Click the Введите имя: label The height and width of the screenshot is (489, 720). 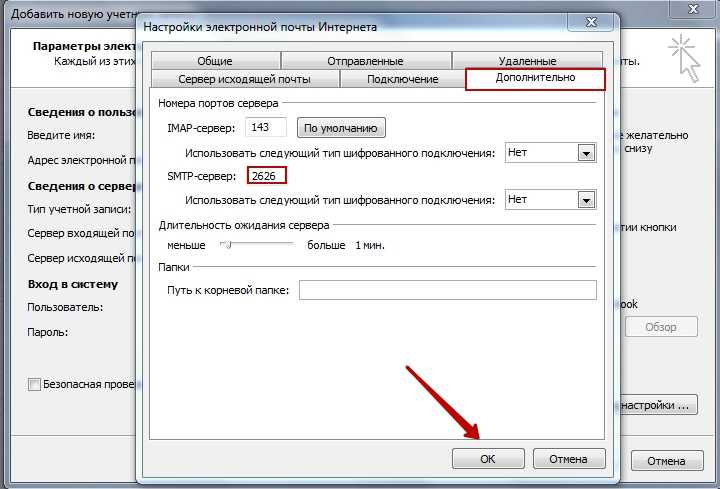pos(61,135)
